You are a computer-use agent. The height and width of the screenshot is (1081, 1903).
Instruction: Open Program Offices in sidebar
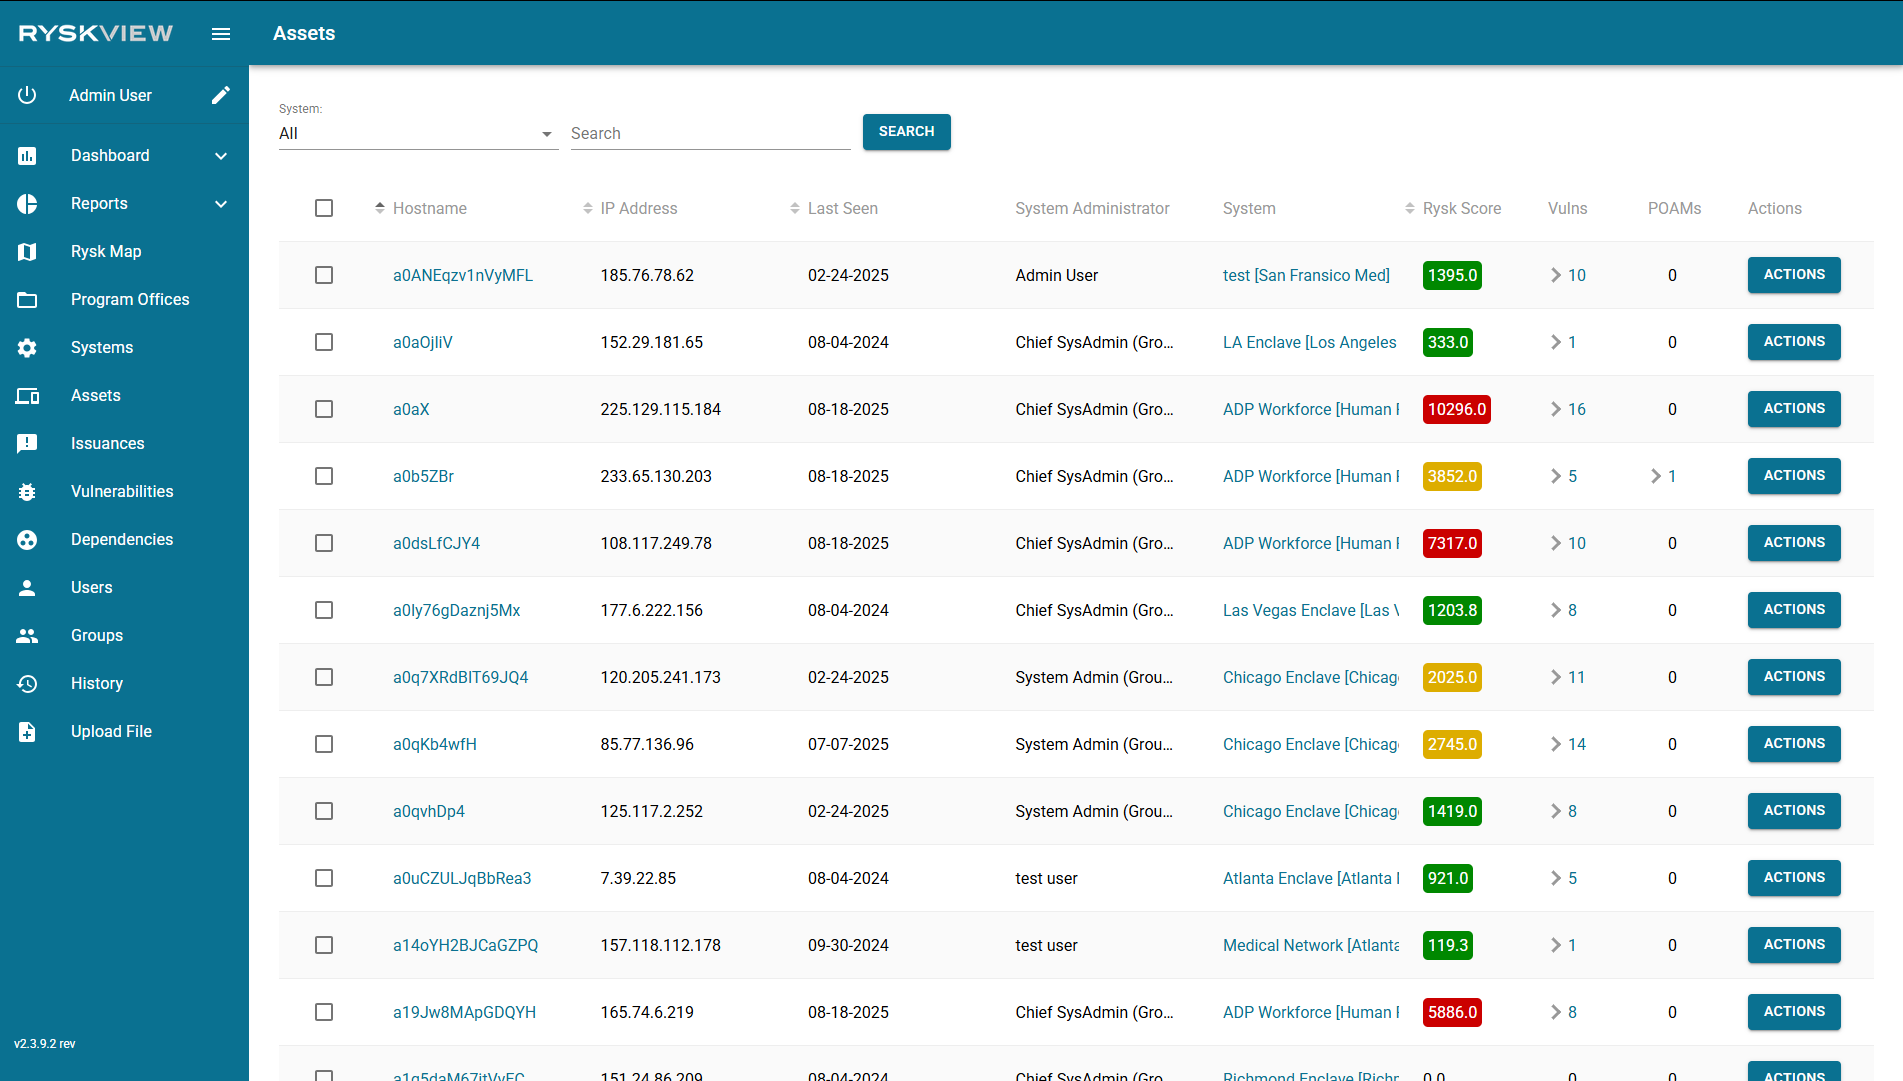(x=130, y=300)
